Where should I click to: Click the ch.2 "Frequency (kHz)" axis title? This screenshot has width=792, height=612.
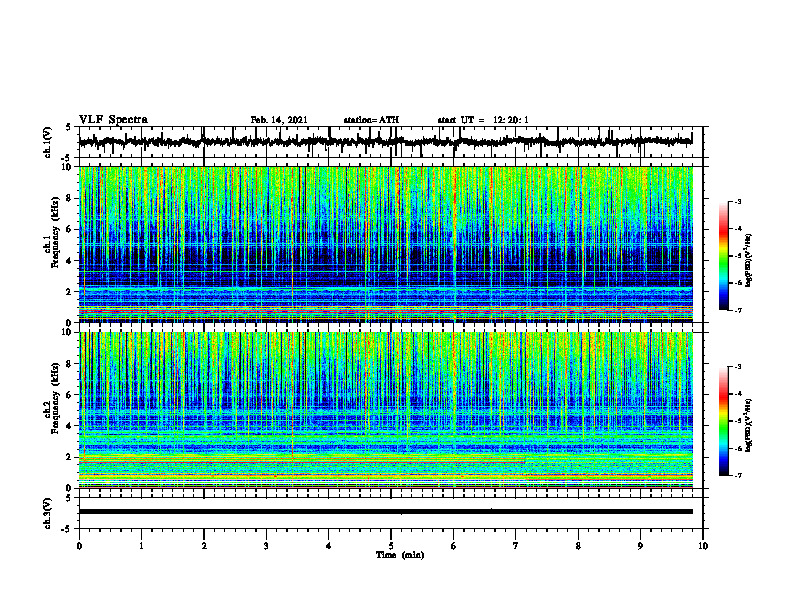[x=56, y=398]
